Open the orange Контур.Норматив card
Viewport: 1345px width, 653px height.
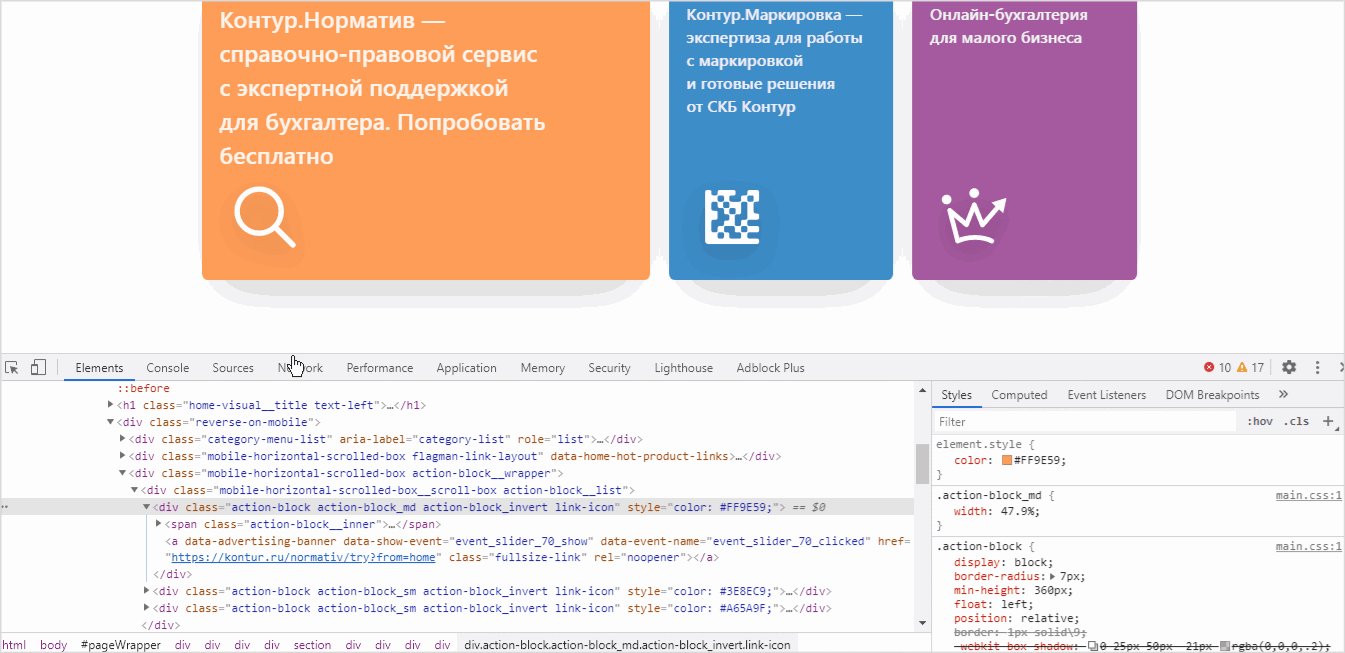coord(426,140)
